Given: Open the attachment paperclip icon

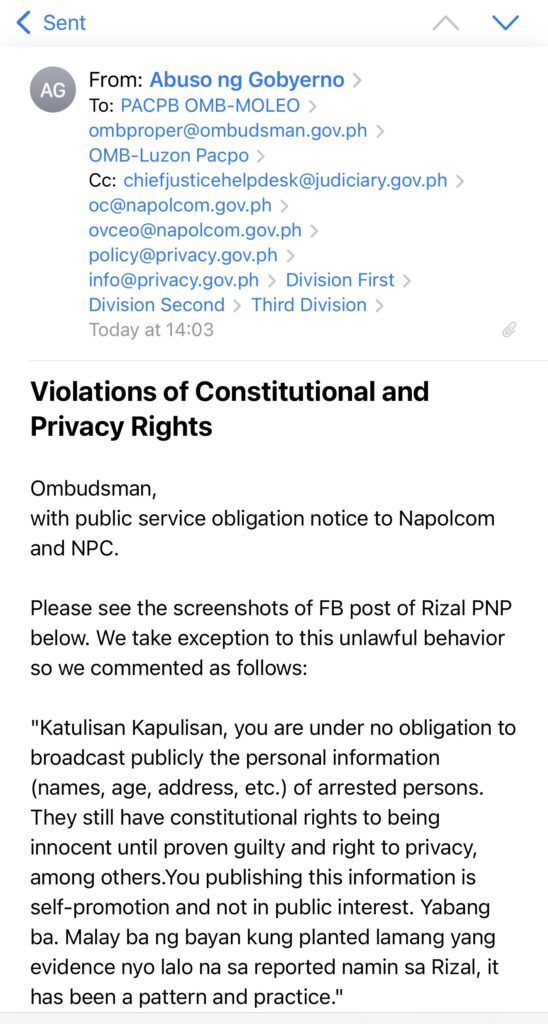Looking at the screenshot, I should pyautogui.click(x=509, y=330).
